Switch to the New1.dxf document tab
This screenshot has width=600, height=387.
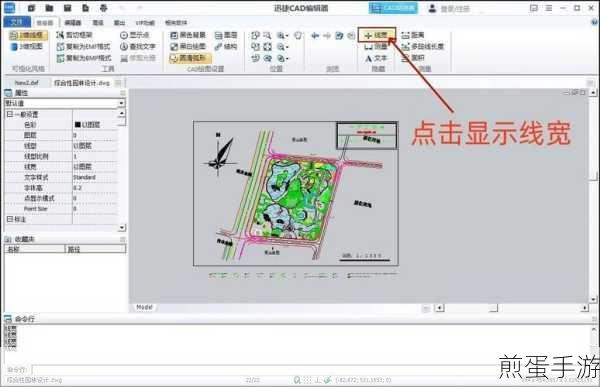26,83
